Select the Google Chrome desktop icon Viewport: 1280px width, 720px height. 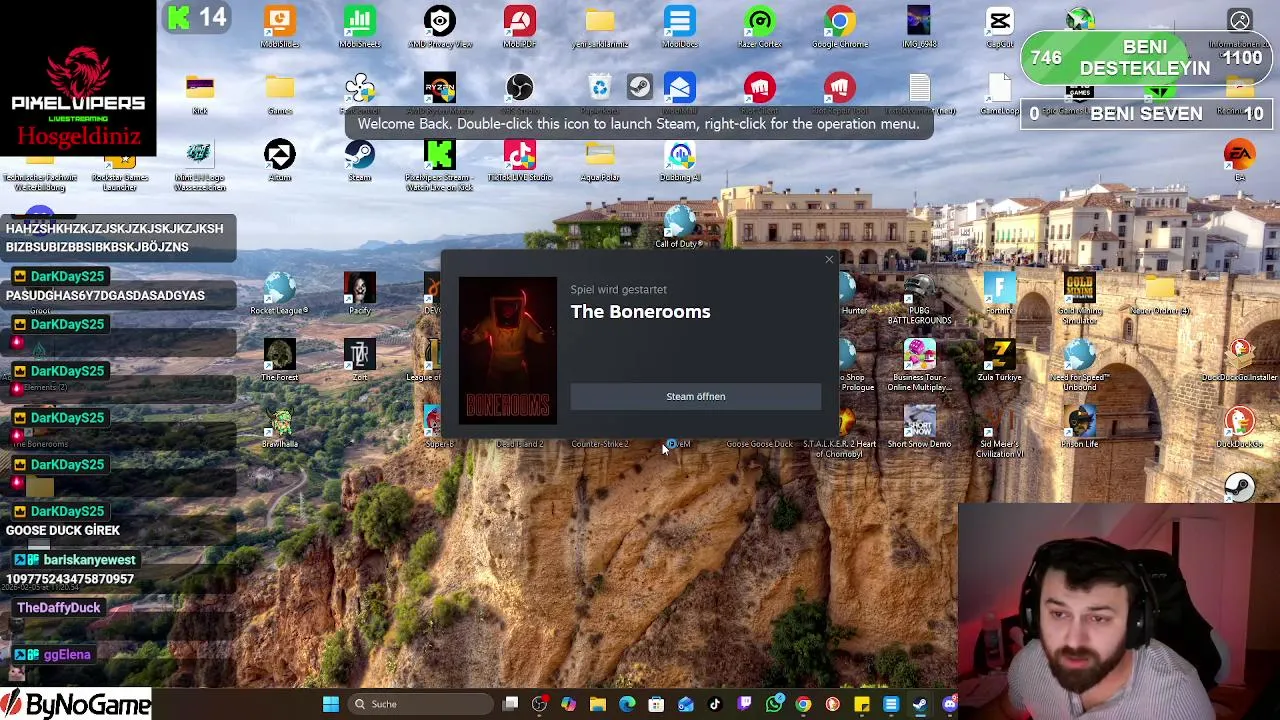point(840,27)
